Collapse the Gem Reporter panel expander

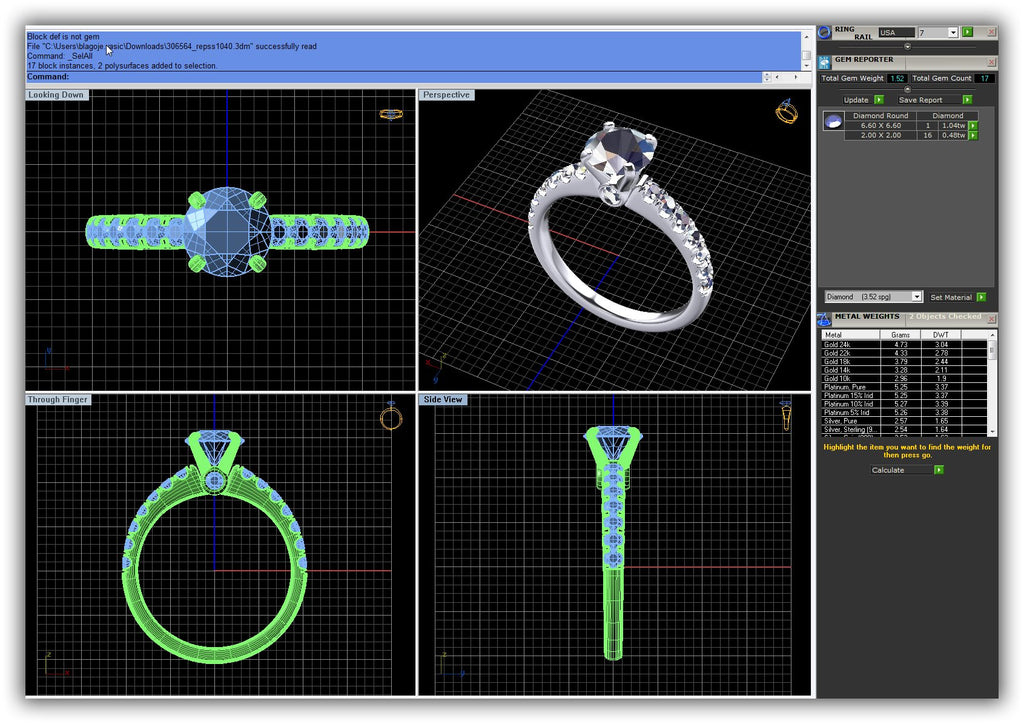907,89
